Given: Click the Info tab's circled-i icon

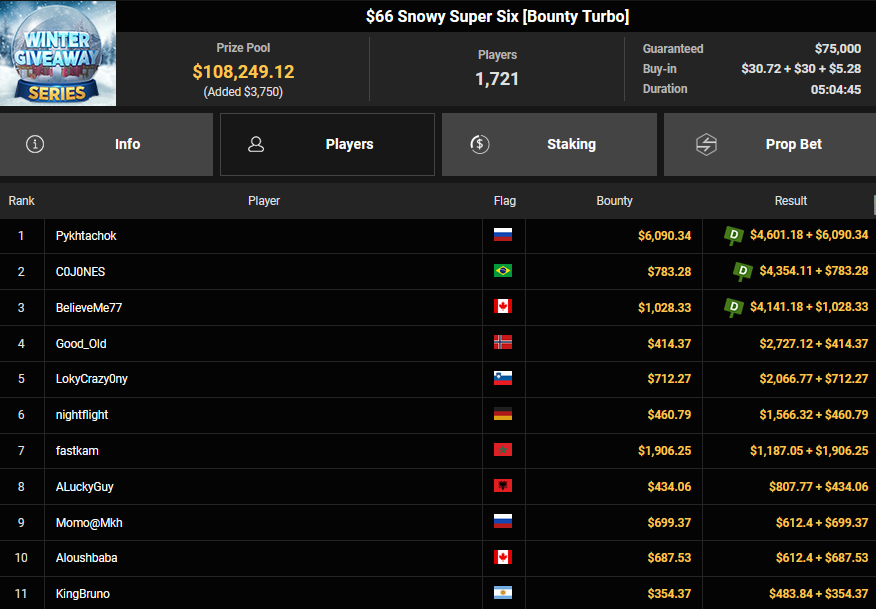Looking at the screenshot, I should (36, 144).
